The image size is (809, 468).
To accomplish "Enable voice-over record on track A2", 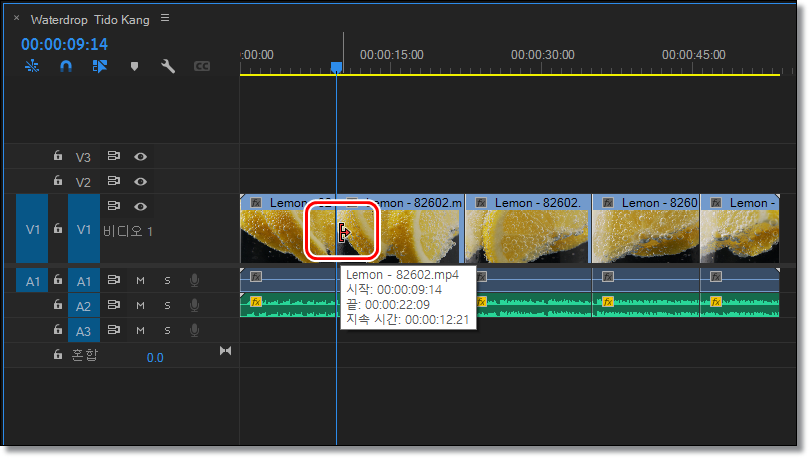I will pyautogui.click(x=195, y=305).
